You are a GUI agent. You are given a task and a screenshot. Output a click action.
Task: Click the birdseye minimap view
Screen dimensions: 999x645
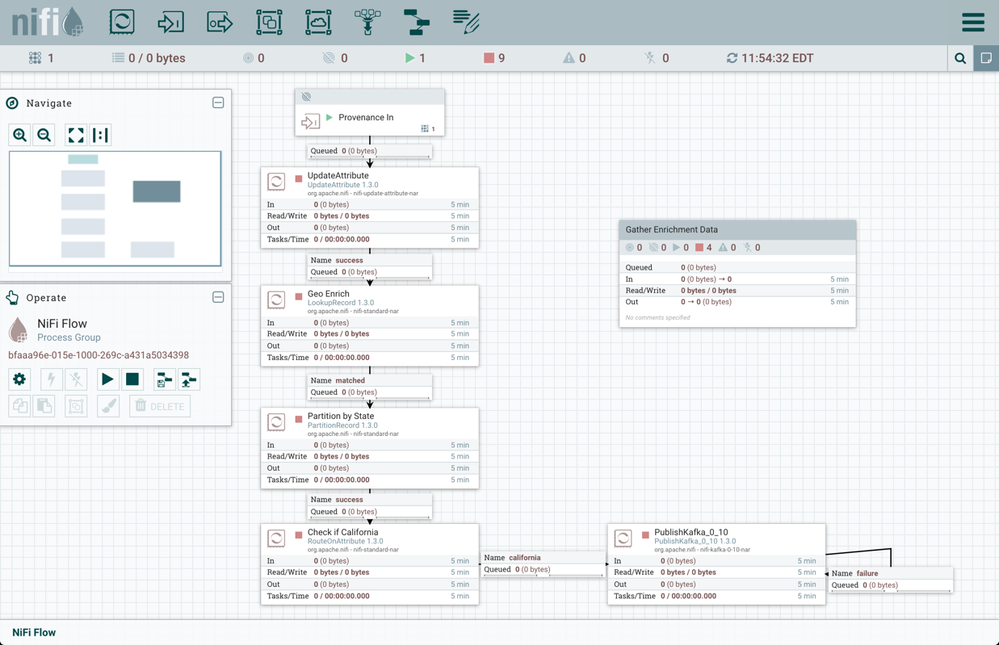tap(115, 209)
